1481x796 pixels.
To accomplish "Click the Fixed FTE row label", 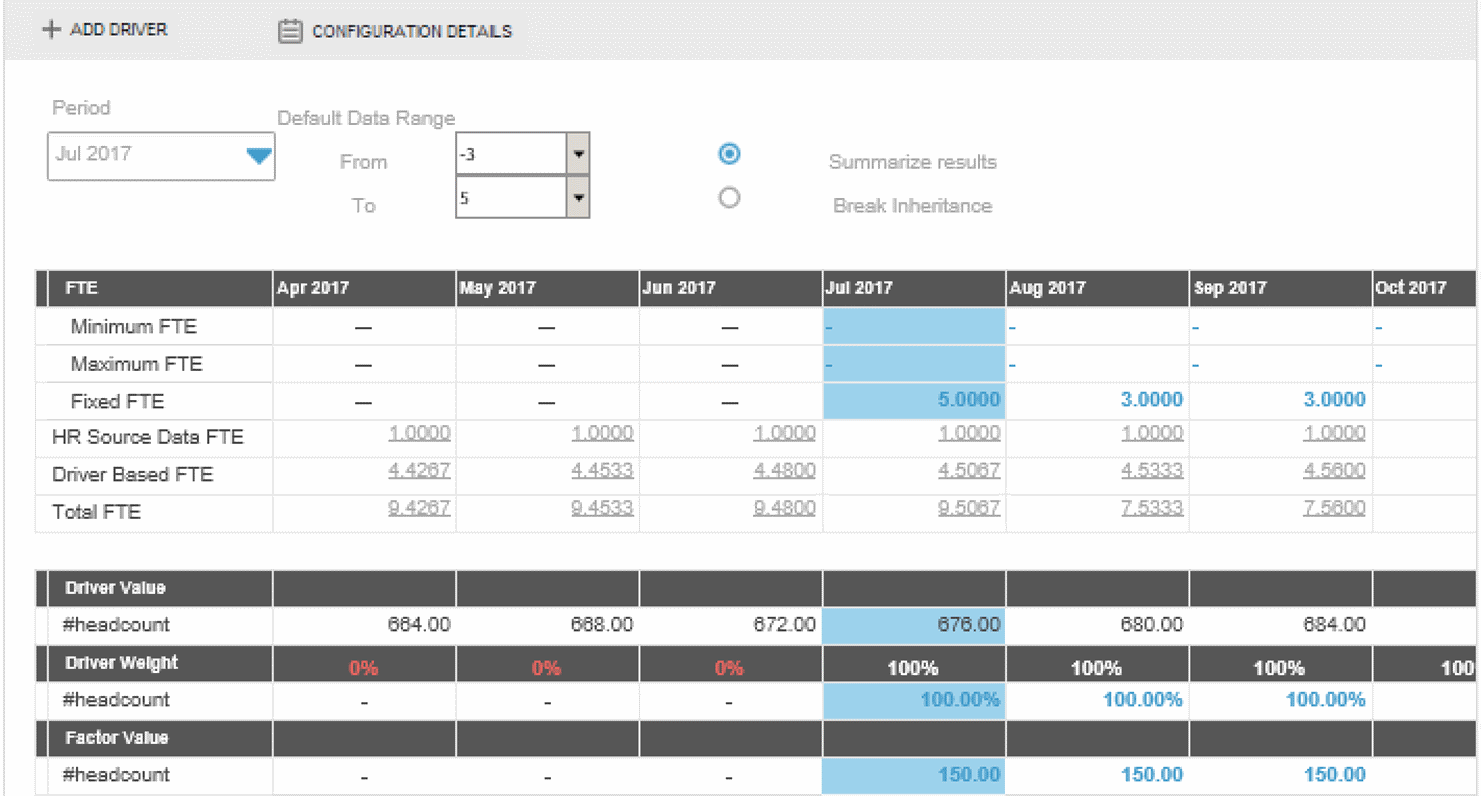I will point(117,401).
